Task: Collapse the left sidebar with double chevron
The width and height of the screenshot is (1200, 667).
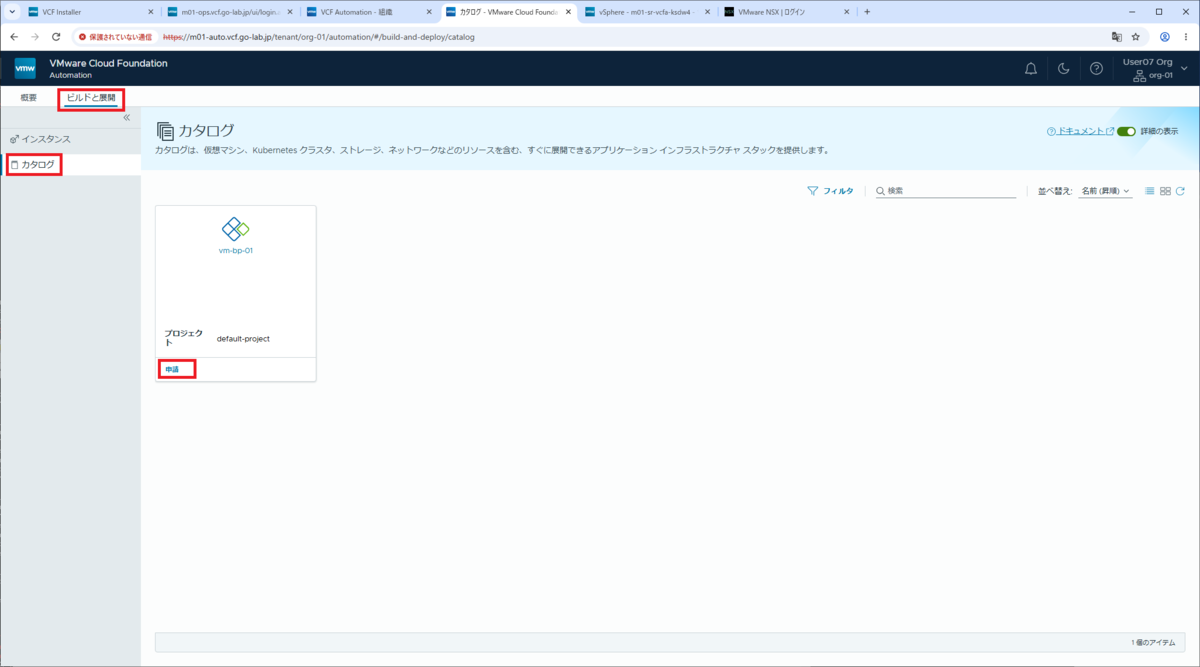Action: (127, 118)
